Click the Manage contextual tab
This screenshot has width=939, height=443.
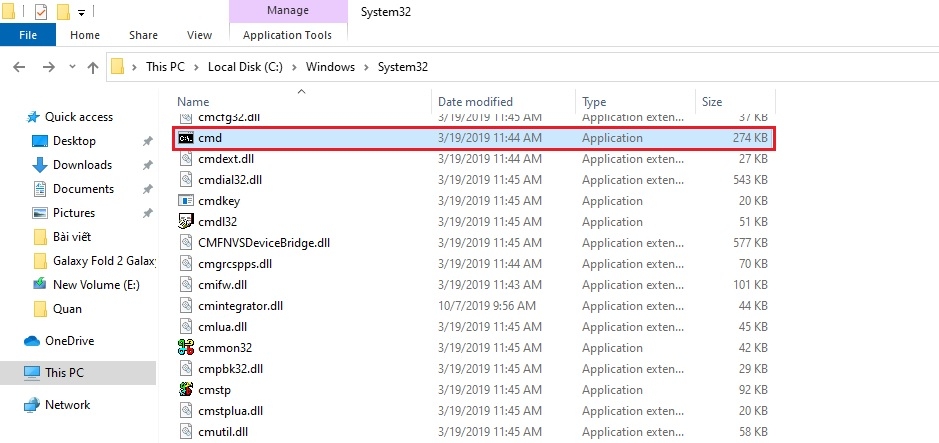[288, 11]
